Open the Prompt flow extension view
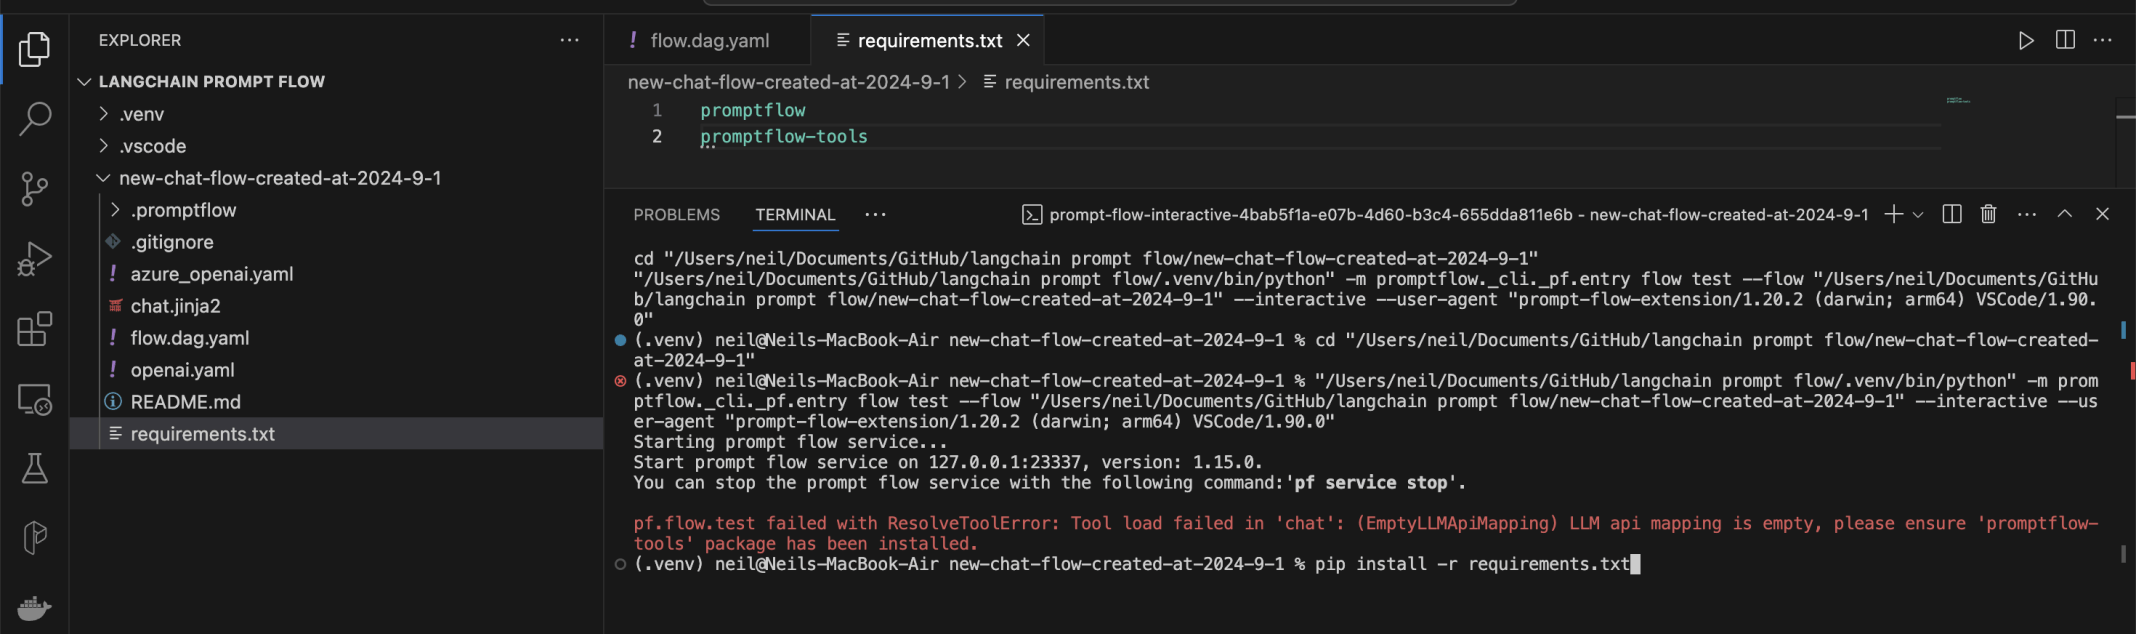 [x=35, y=538]
